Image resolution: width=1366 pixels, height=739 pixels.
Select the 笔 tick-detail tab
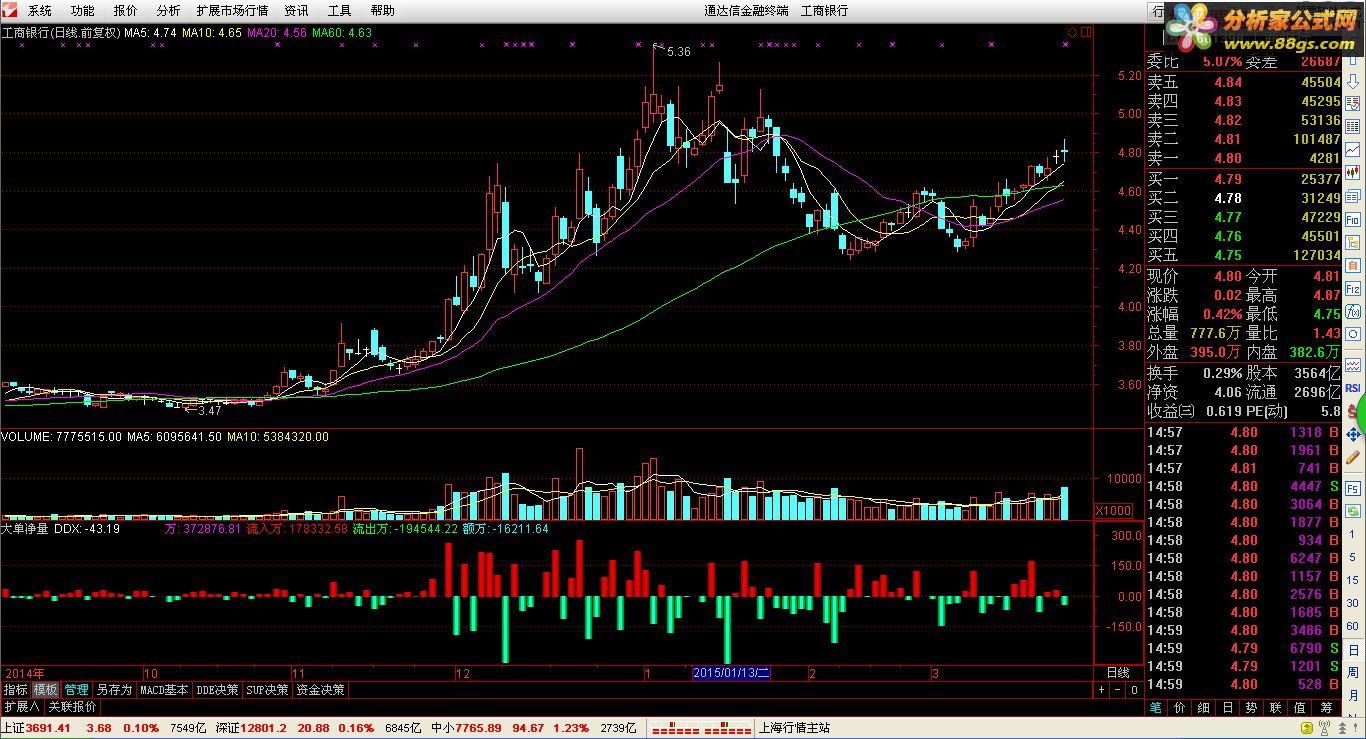tap(1155, 707)
